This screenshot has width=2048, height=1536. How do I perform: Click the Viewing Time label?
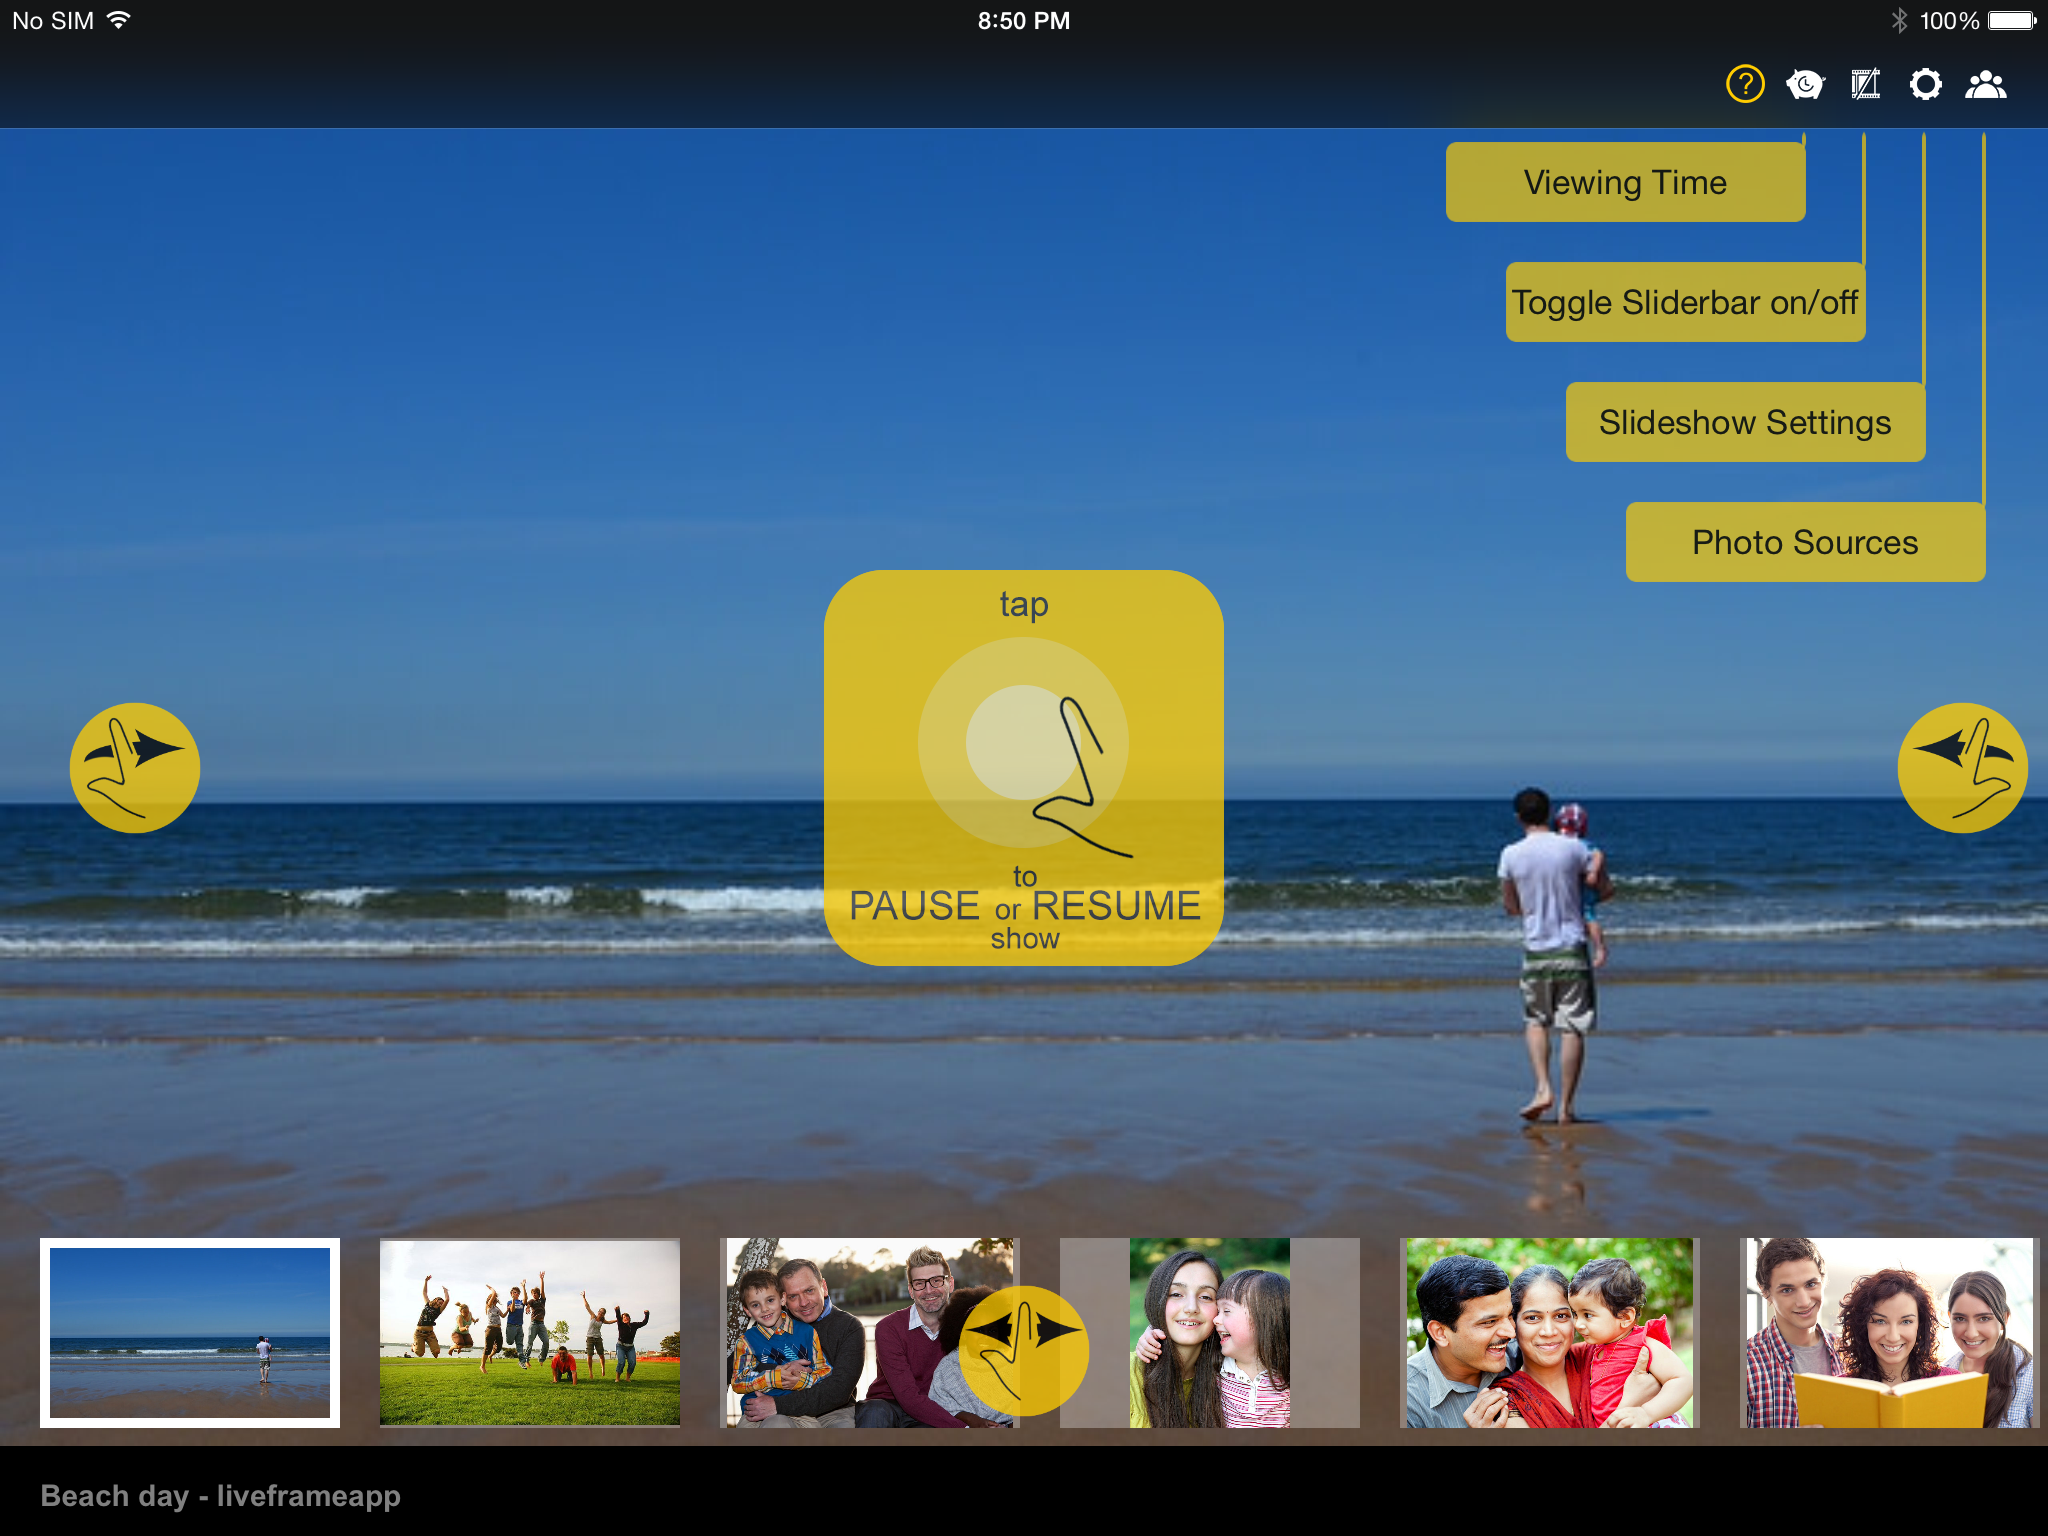click(1625, 182)
